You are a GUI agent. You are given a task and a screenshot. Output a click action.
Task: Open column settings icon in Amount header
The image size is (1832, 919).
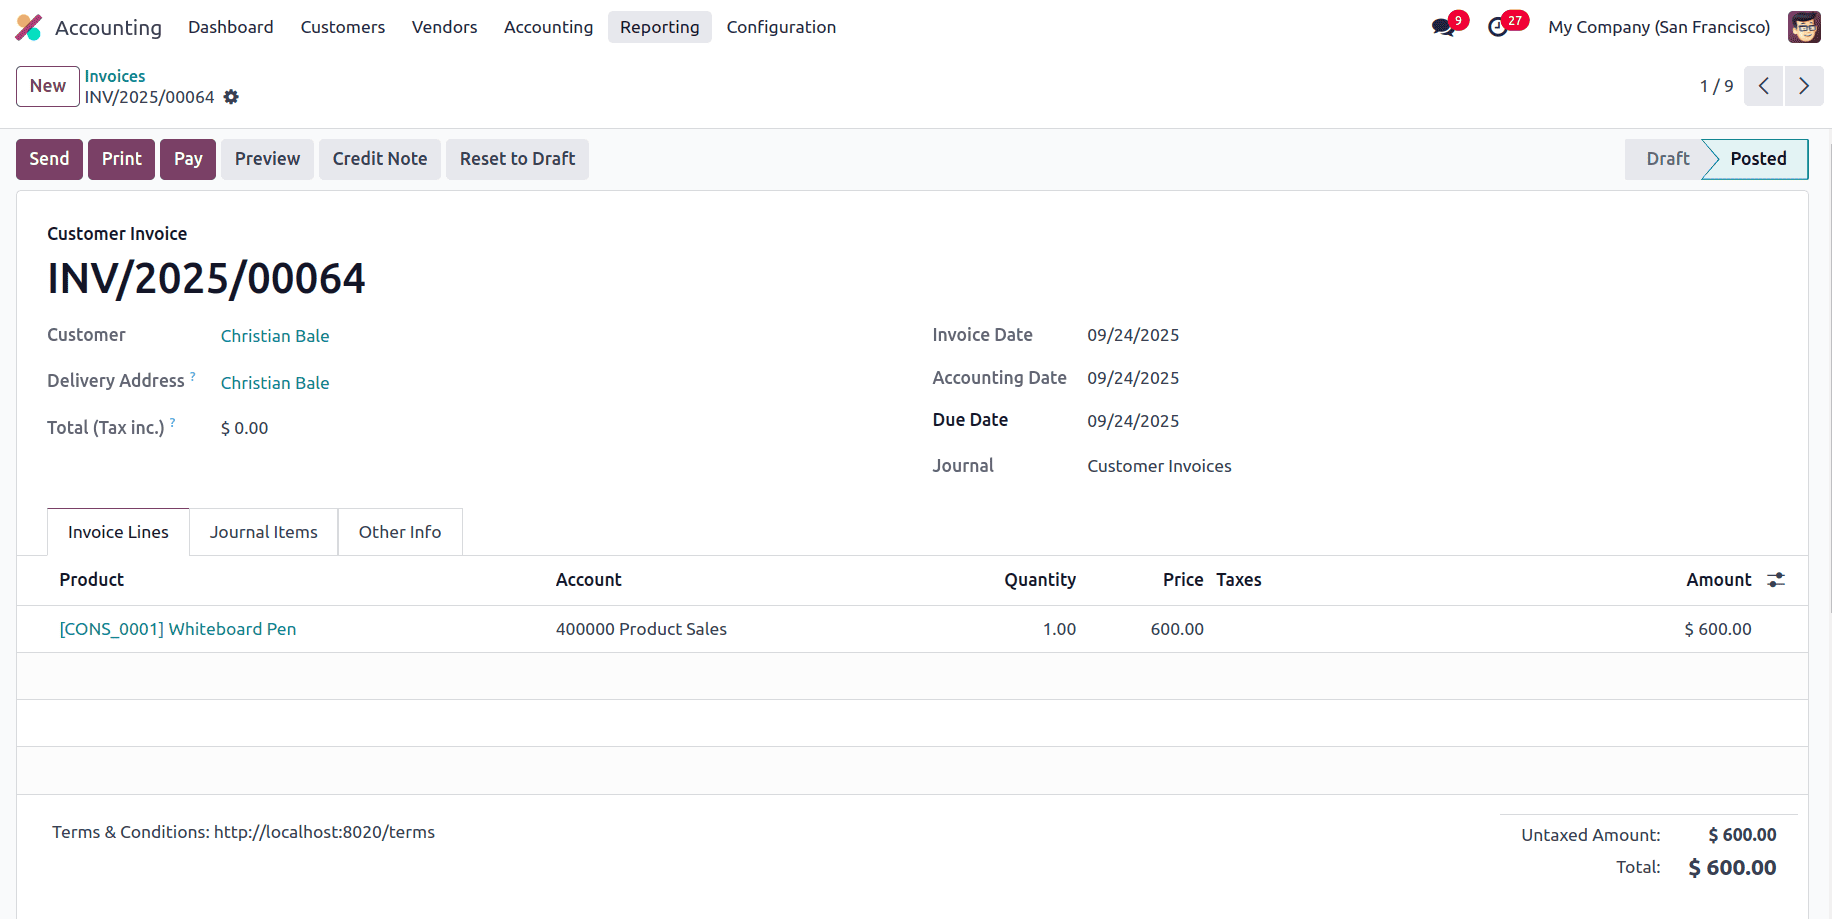coord(1776,580)
